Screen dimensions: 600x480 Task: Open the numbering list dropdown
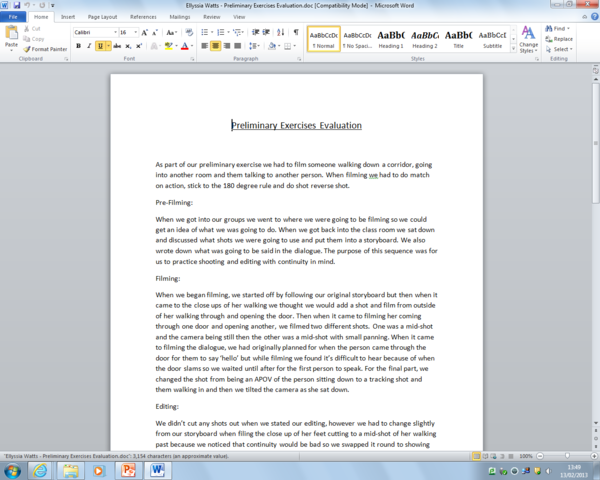click(228, 32)
